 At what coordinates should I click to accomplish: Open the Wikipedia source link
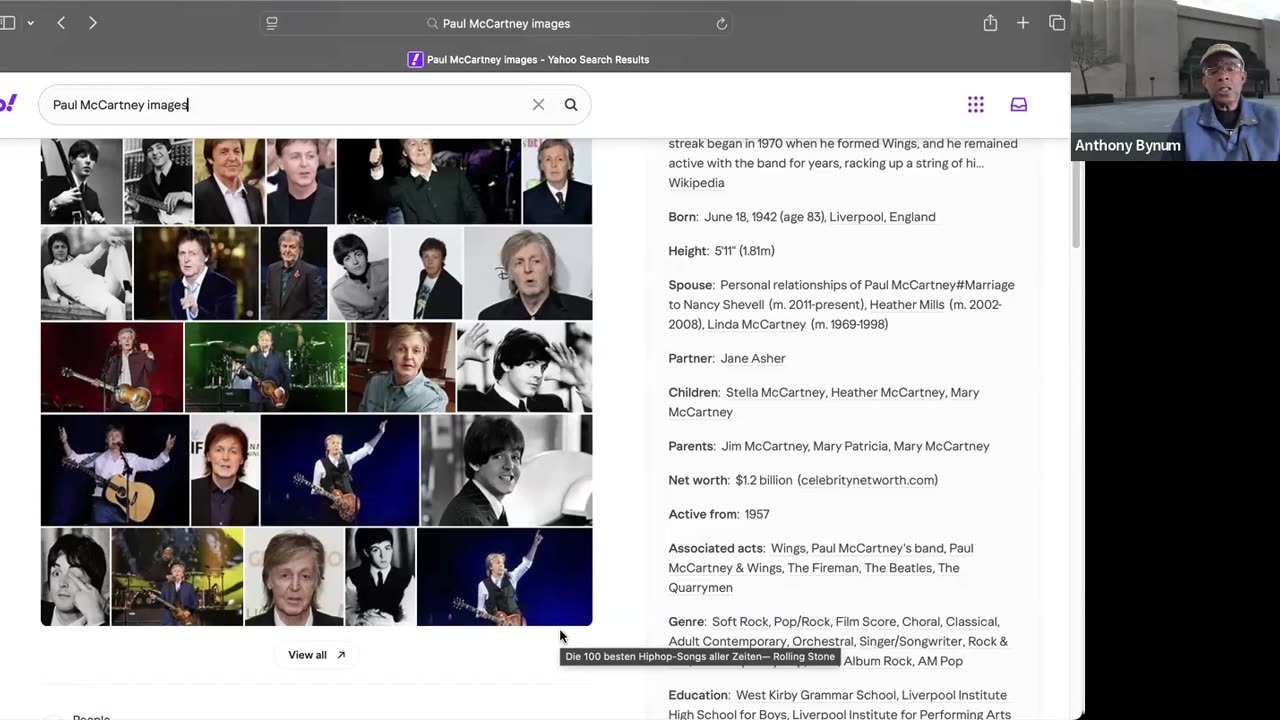(696, 183)
